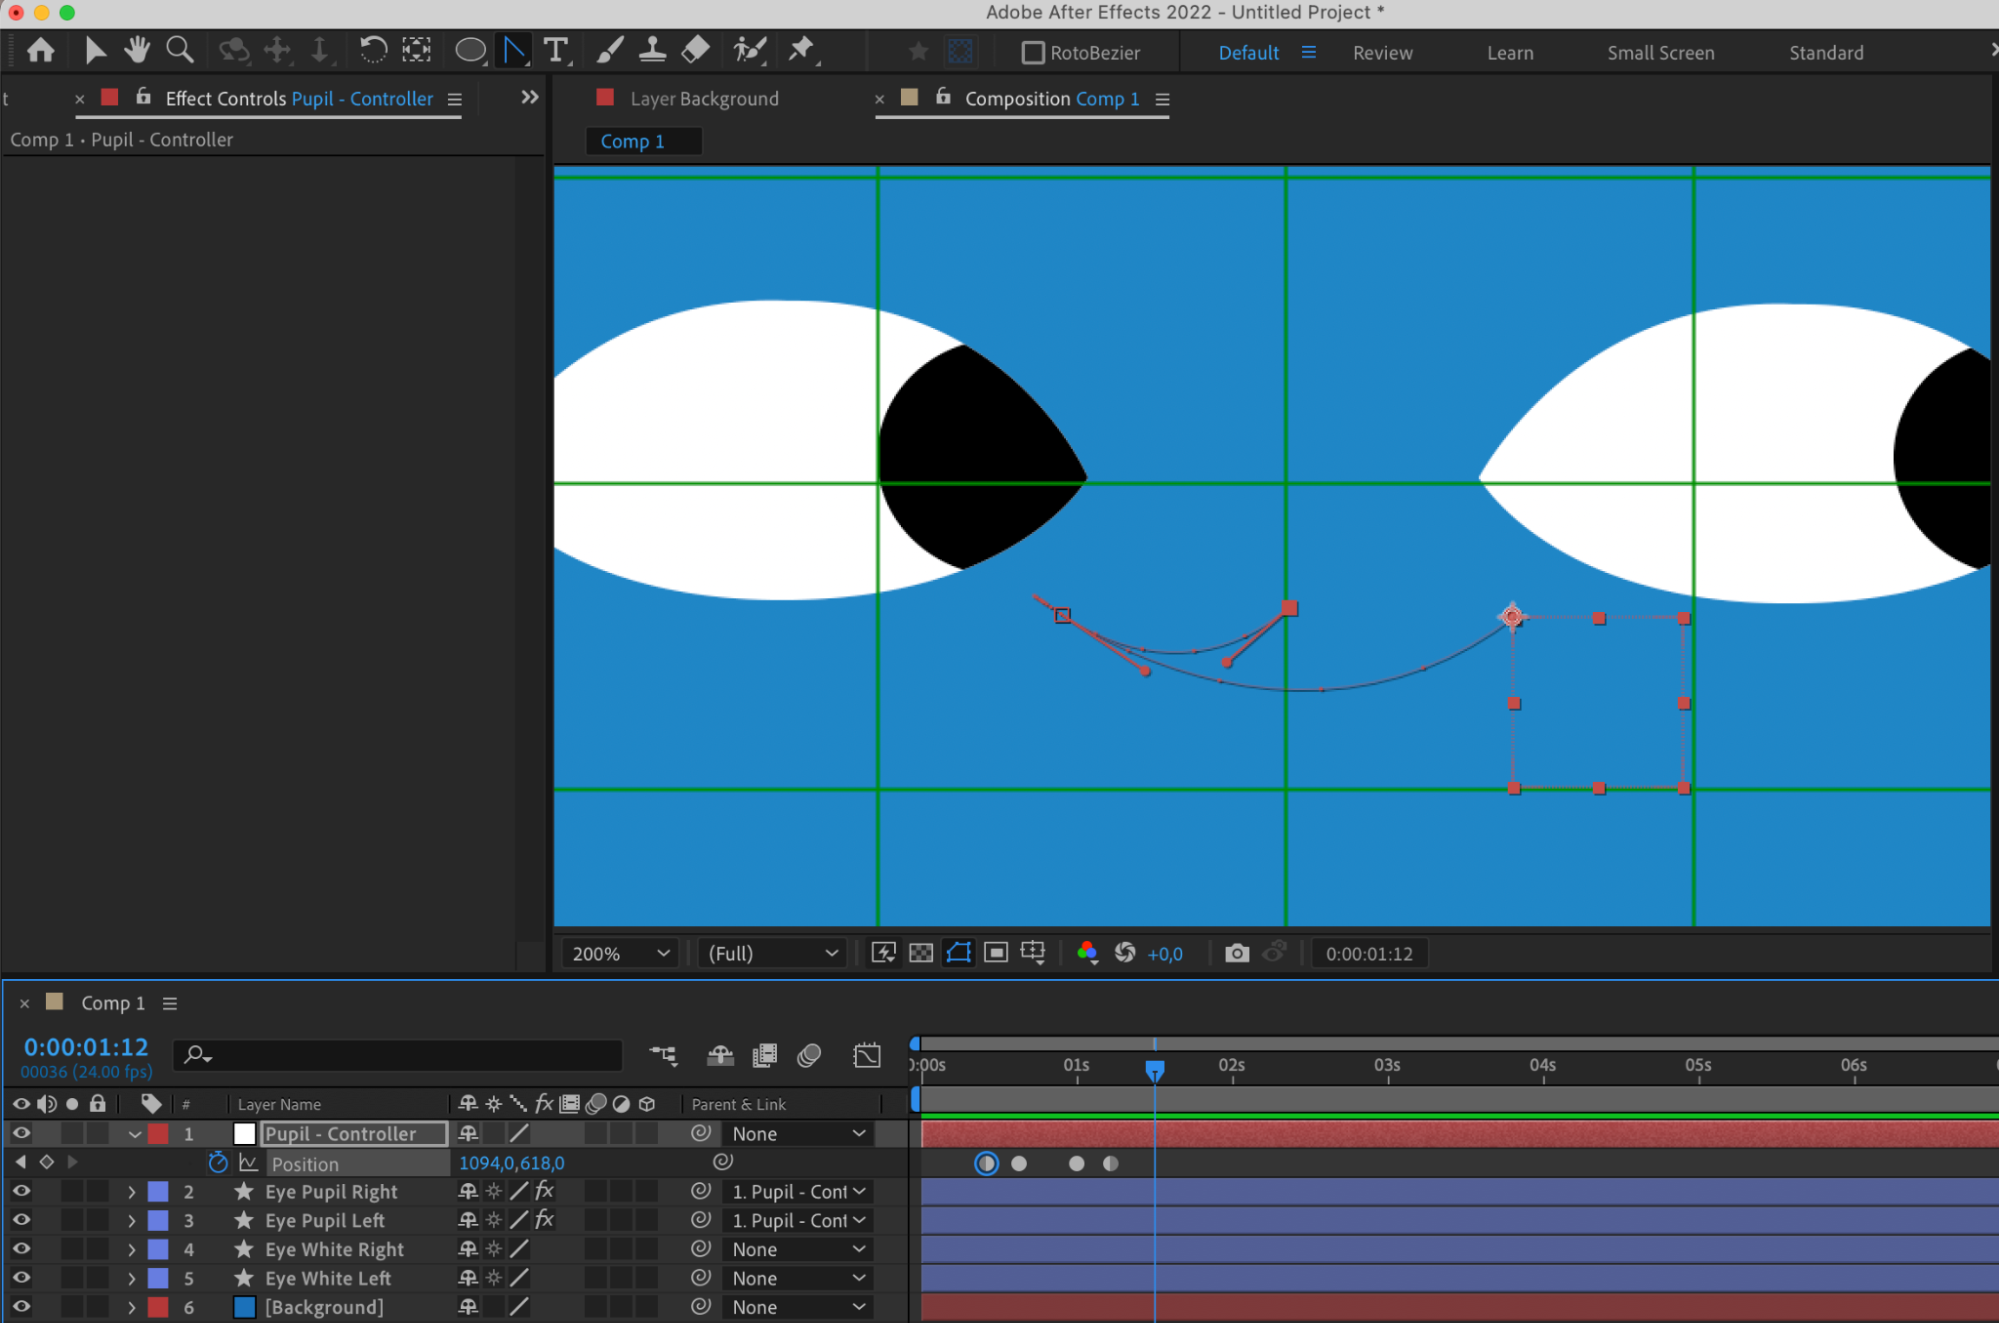Image resolution: width=1999 pixels, height=1323 pixels.
Task: Click the timeline current time indicator
Action: (1154, 1070)
